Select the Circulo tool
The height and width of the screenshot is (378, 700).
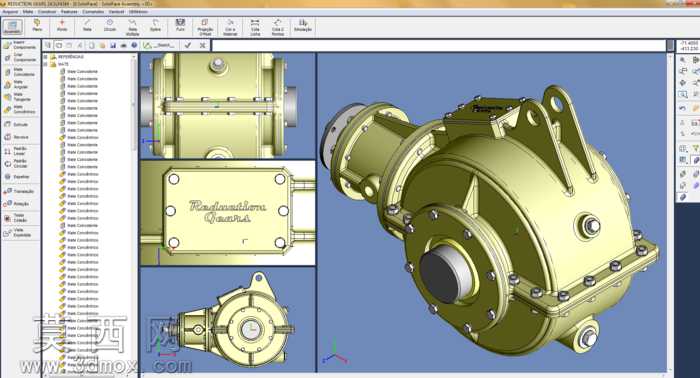pyautogui.click(x=110, y=25)
